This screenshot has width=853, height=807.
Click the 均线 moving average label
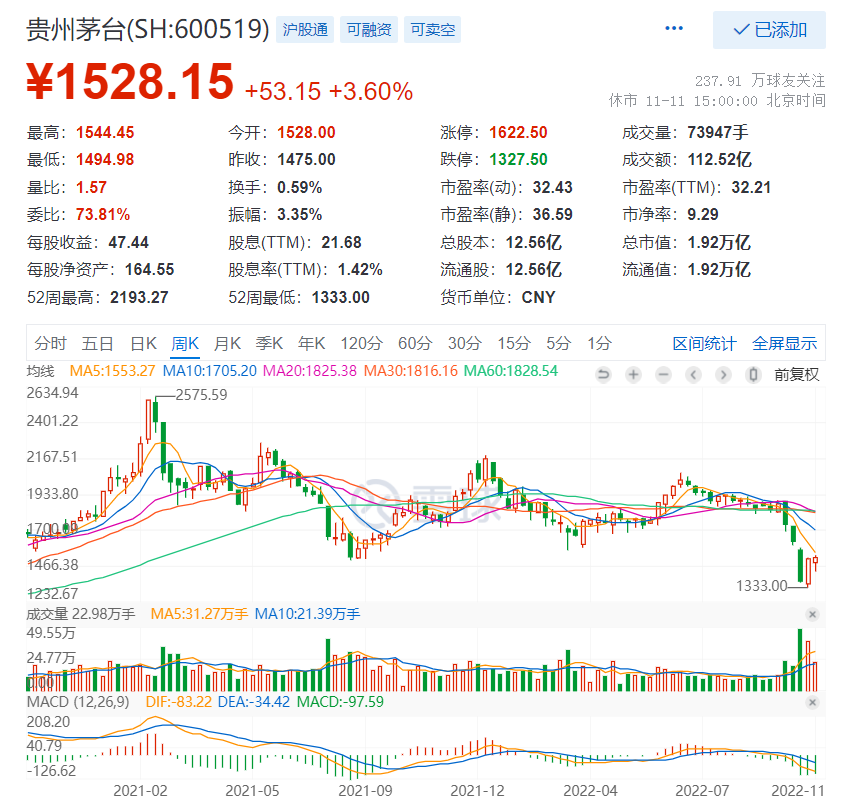pos(41,371)
